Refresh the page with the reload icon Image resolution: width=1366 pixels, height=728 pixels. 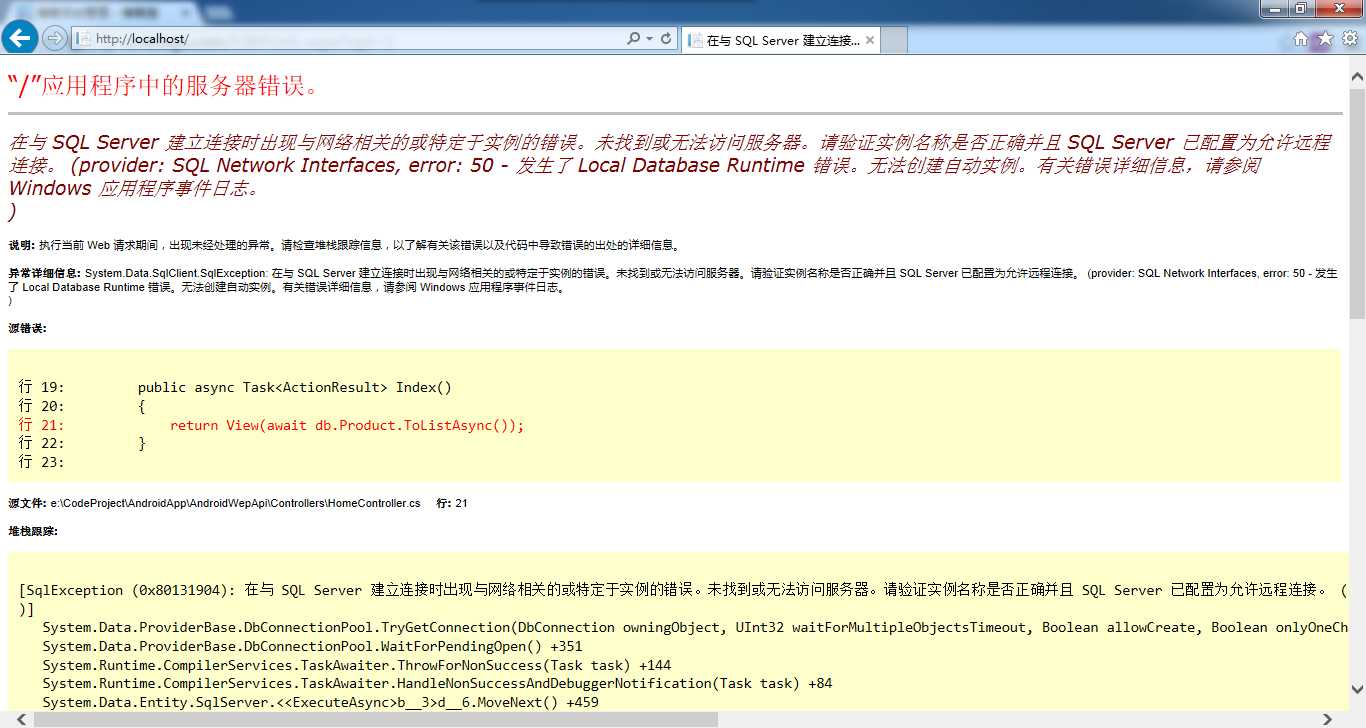click(x=667, y=38)
